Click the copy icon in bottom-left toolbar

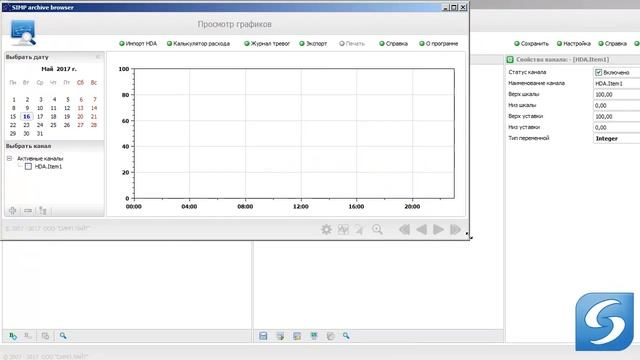point(45,336)
